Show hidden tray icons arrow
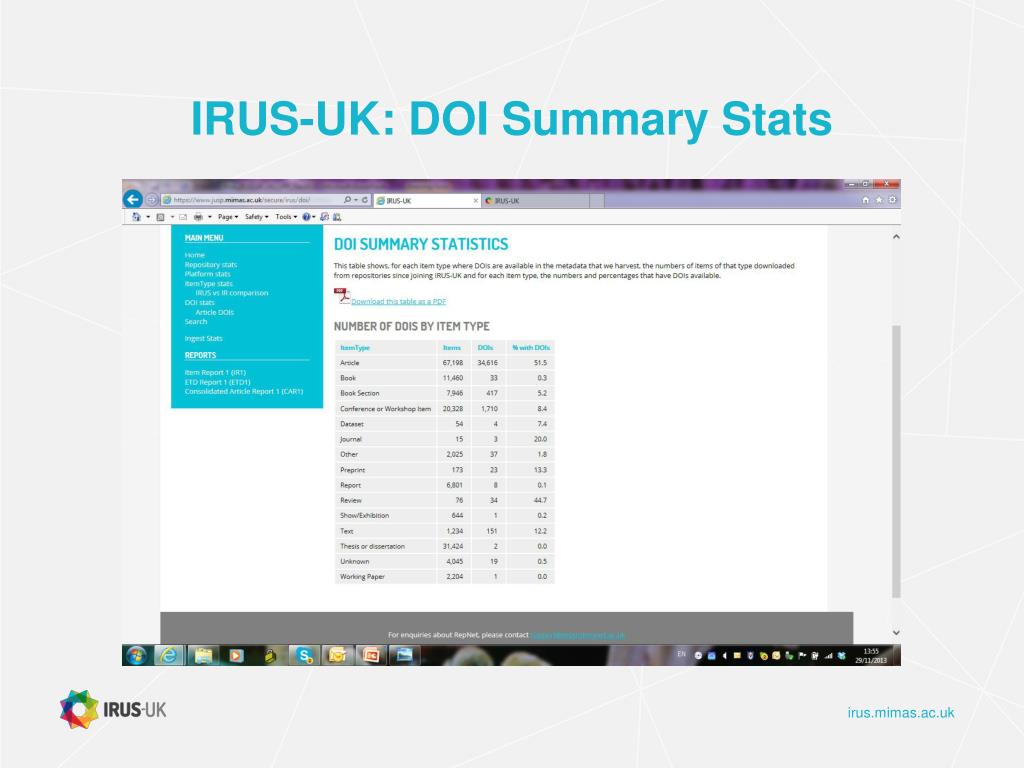The image size is (1024, 768). point(724,656)
